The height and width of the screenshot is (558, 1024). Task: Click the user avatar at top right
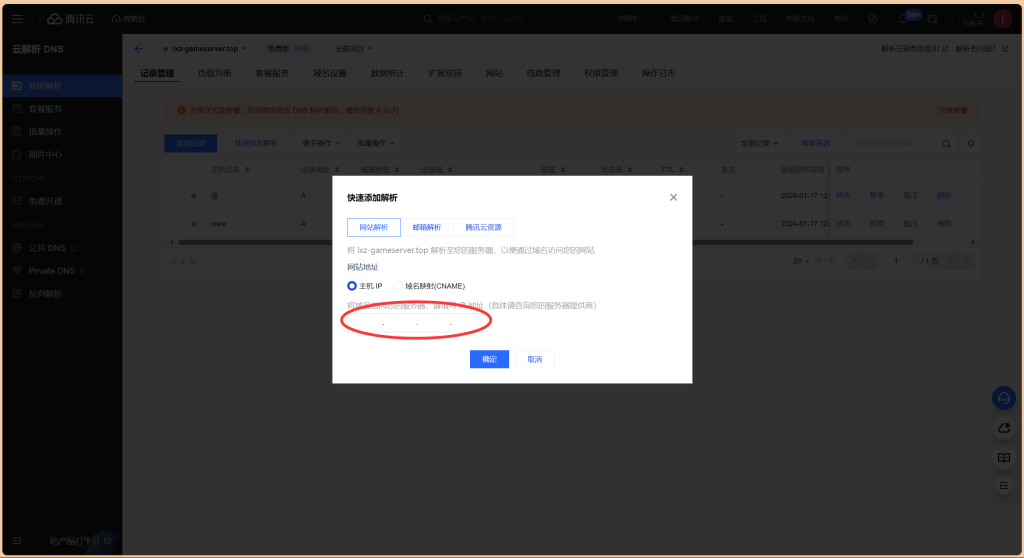(1003, 18)
